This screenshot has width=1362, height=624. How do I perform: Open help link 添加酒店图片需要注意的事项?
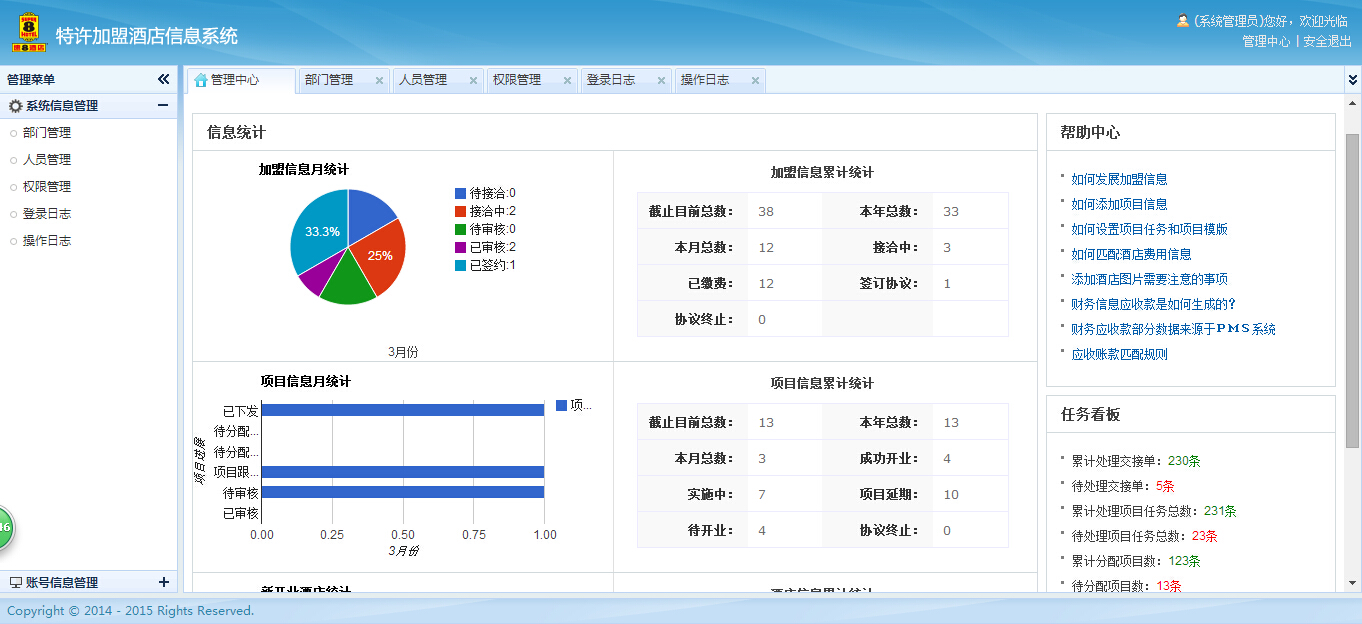(x=1149, y=279)
